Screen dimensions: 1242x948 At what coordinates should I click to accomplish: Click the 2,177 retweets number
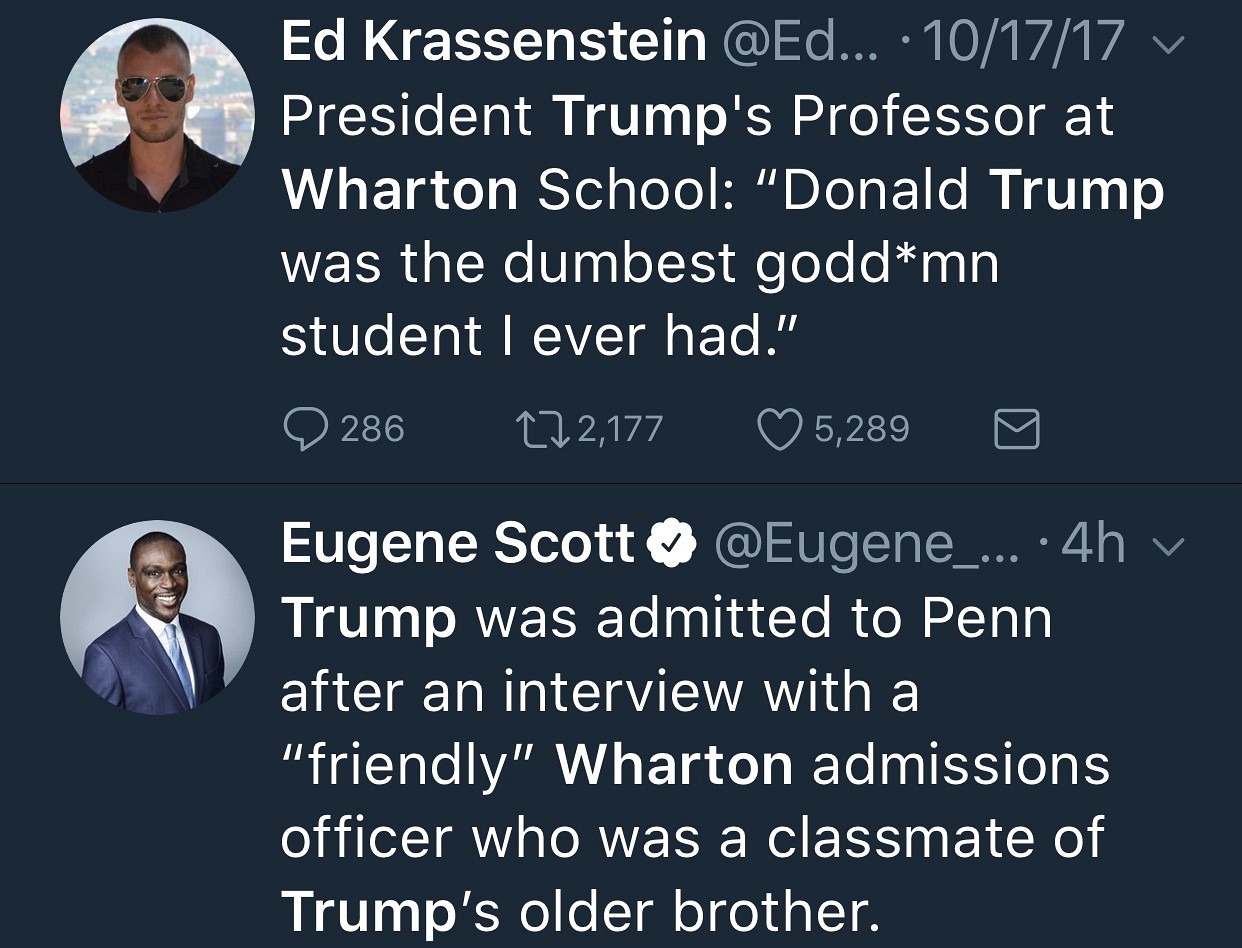pyautogui.click(x=620, y=429)
